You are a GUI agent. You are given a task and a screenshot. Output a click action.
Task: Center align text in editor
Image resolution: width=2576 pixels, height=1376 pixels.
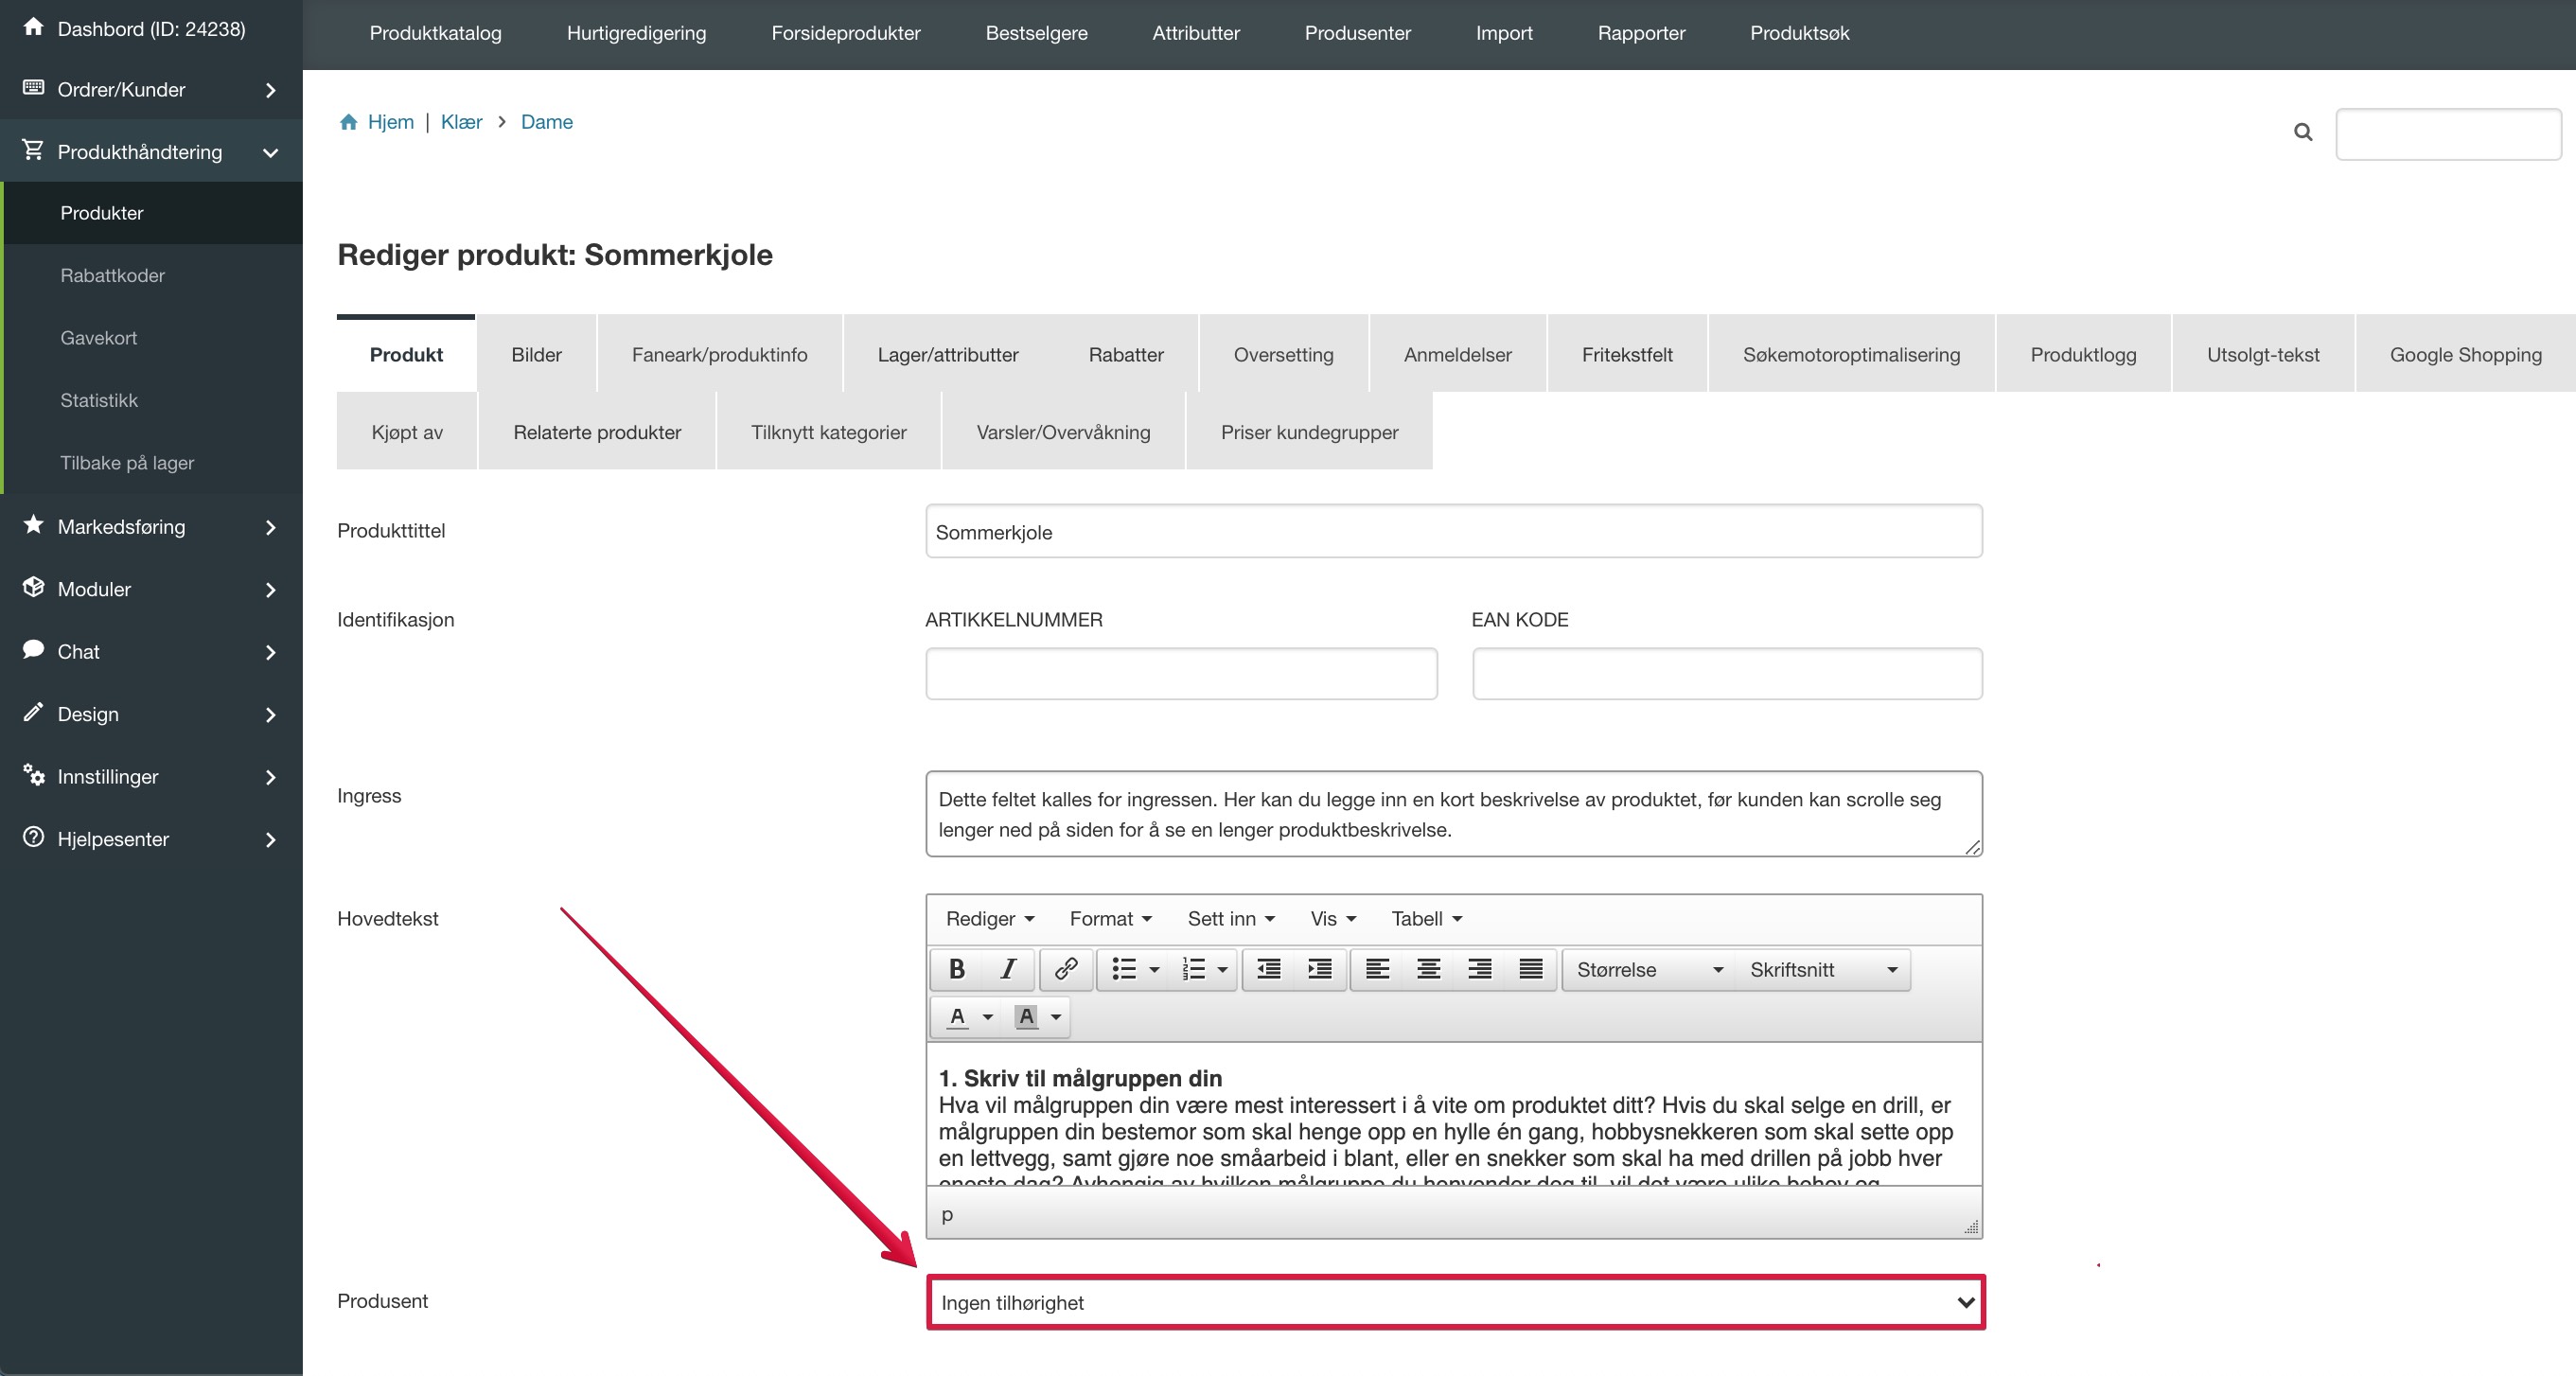pyautogui.click(x=1428, y=969)
